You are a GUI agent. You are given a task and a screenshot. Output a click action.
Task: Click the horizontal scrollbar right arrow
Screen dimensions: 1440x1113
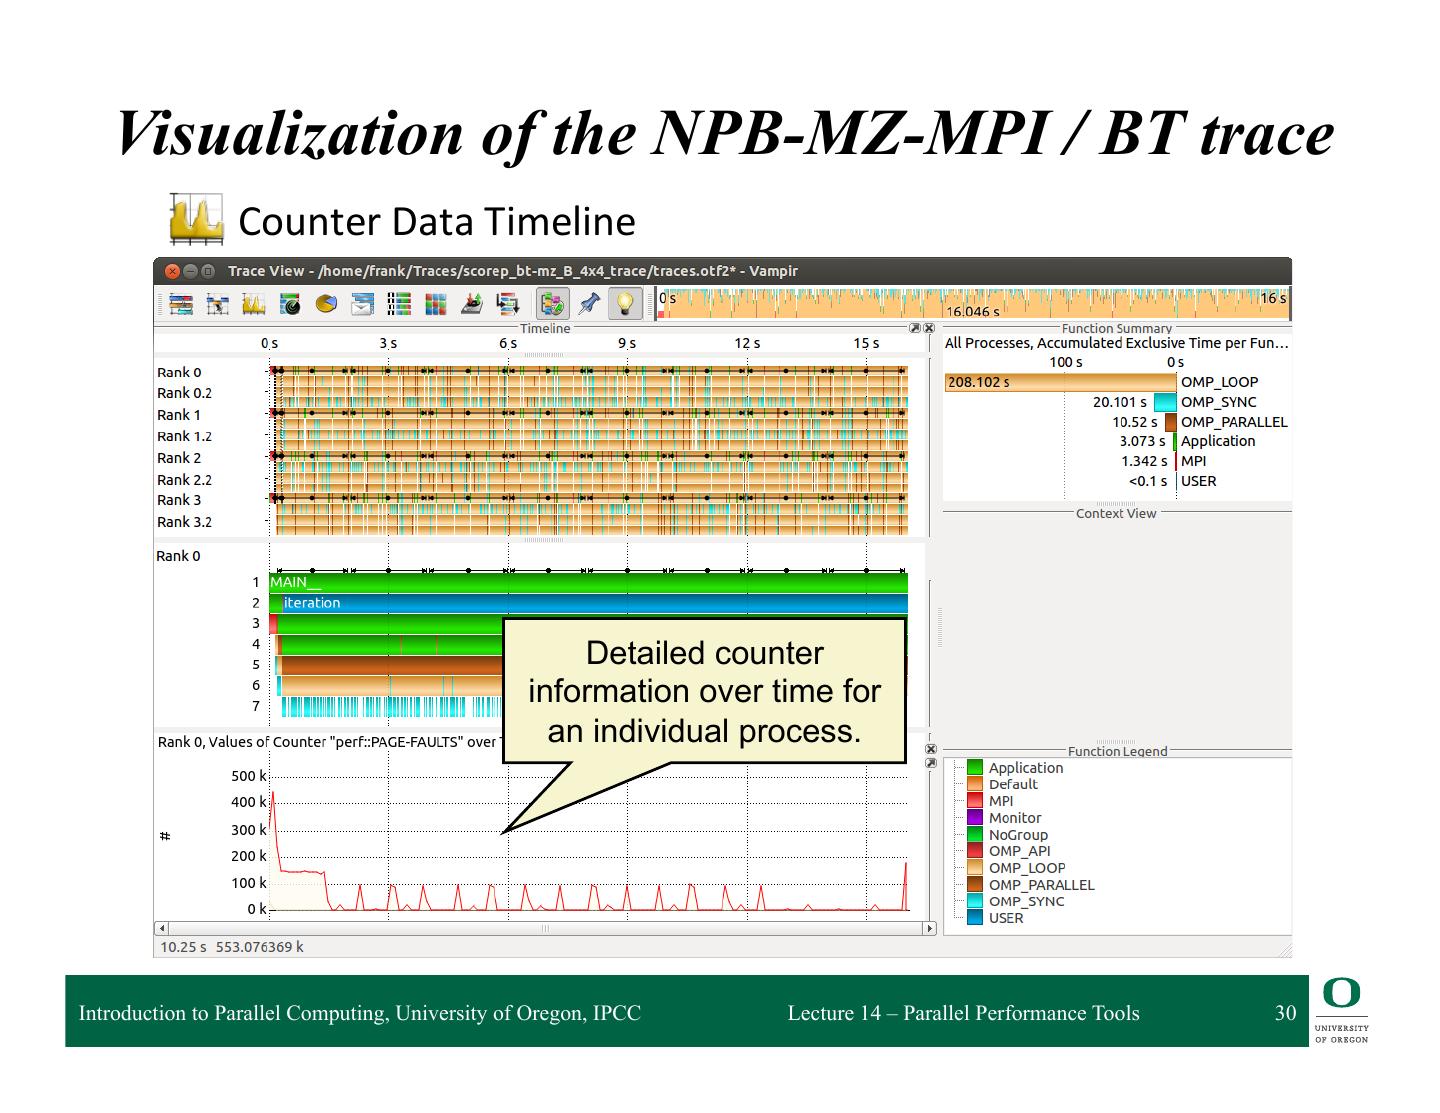tap(930, 928)
